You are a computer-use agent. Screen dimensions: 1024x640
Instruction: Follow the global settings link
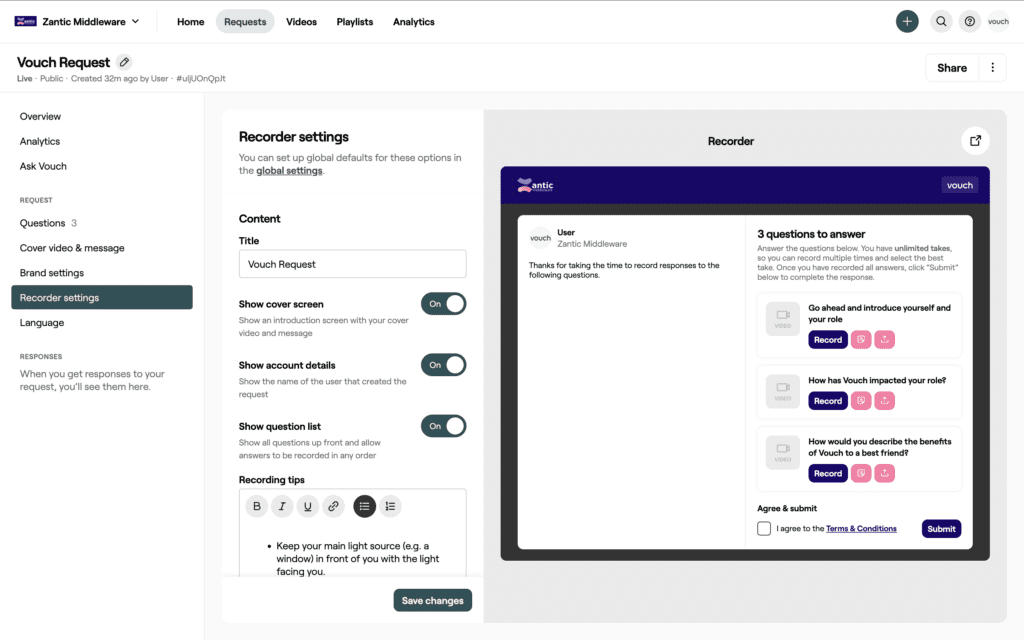(289, 170)
